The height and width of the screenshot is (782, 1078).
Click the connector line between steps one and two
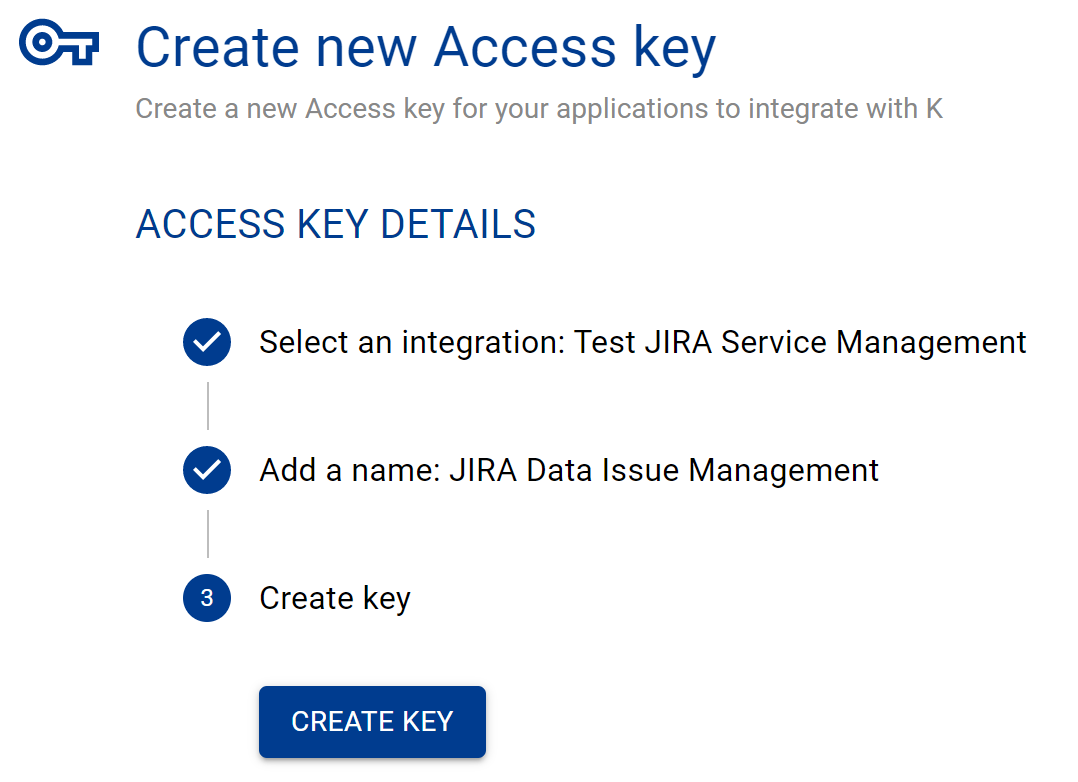[207, 405]
